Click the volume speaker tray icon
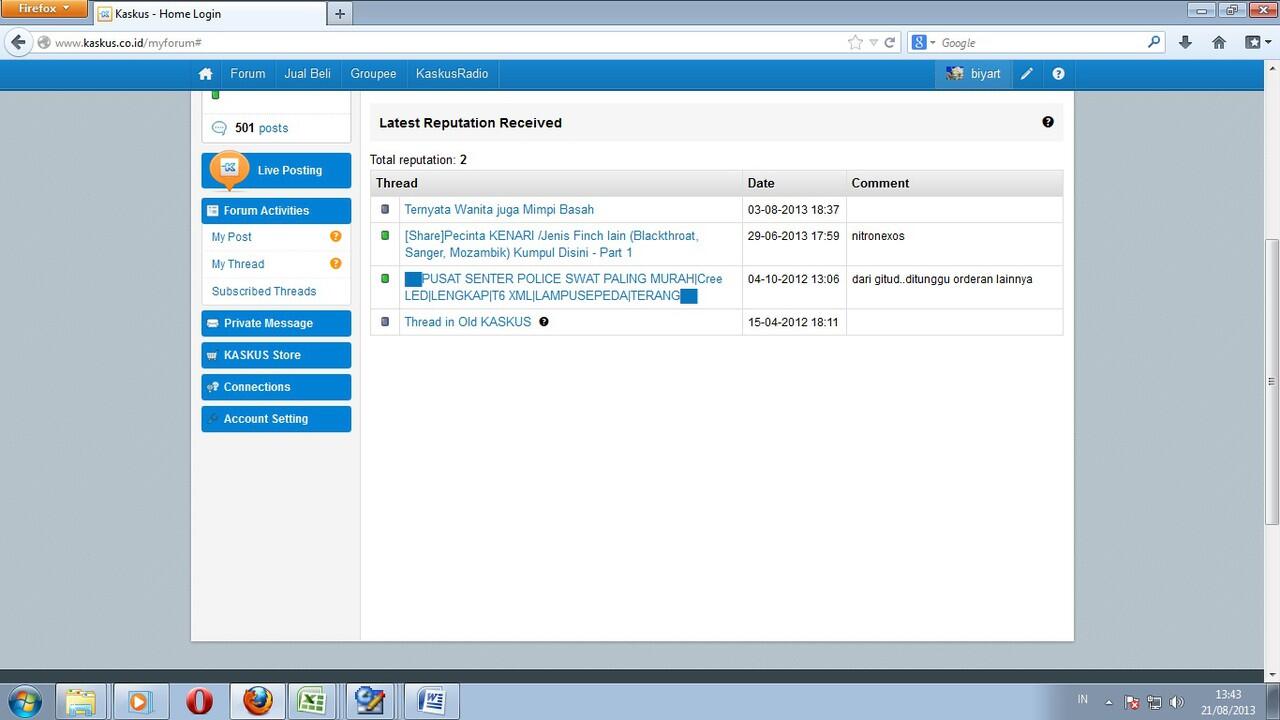 tap(1177, 703)
